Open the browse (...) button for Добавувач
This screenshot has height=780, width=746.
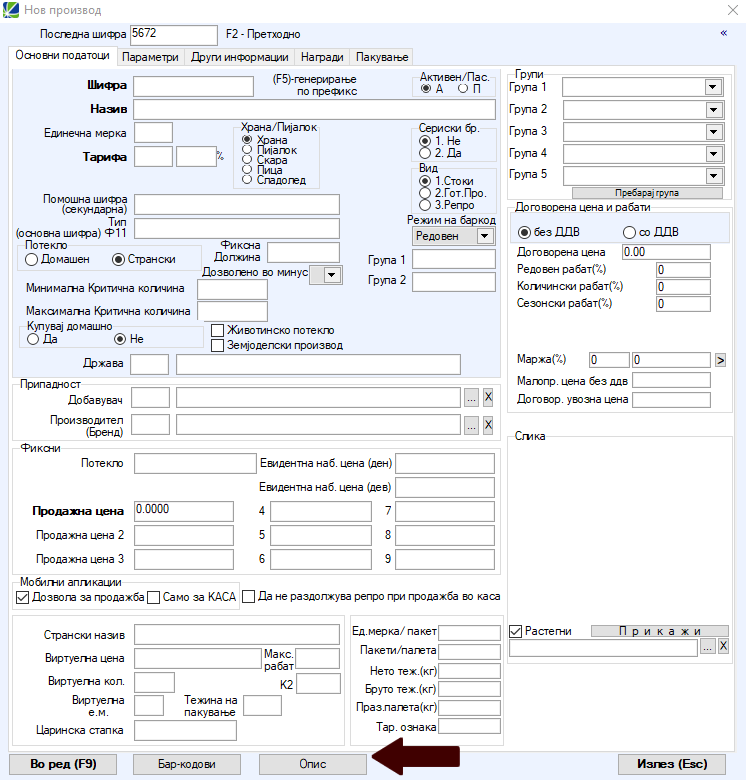pyautogui.click(x=471, y=397)
